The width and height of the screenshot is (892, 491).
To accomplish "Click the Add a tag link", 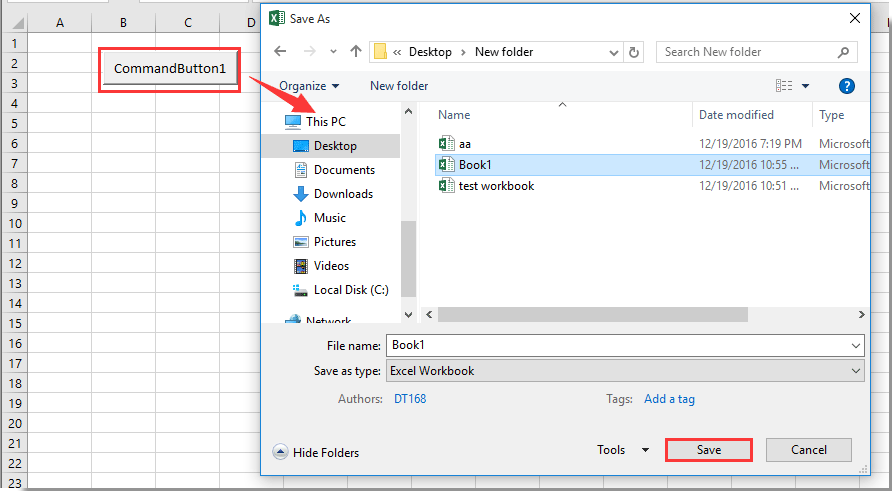I will click(669, 399).
